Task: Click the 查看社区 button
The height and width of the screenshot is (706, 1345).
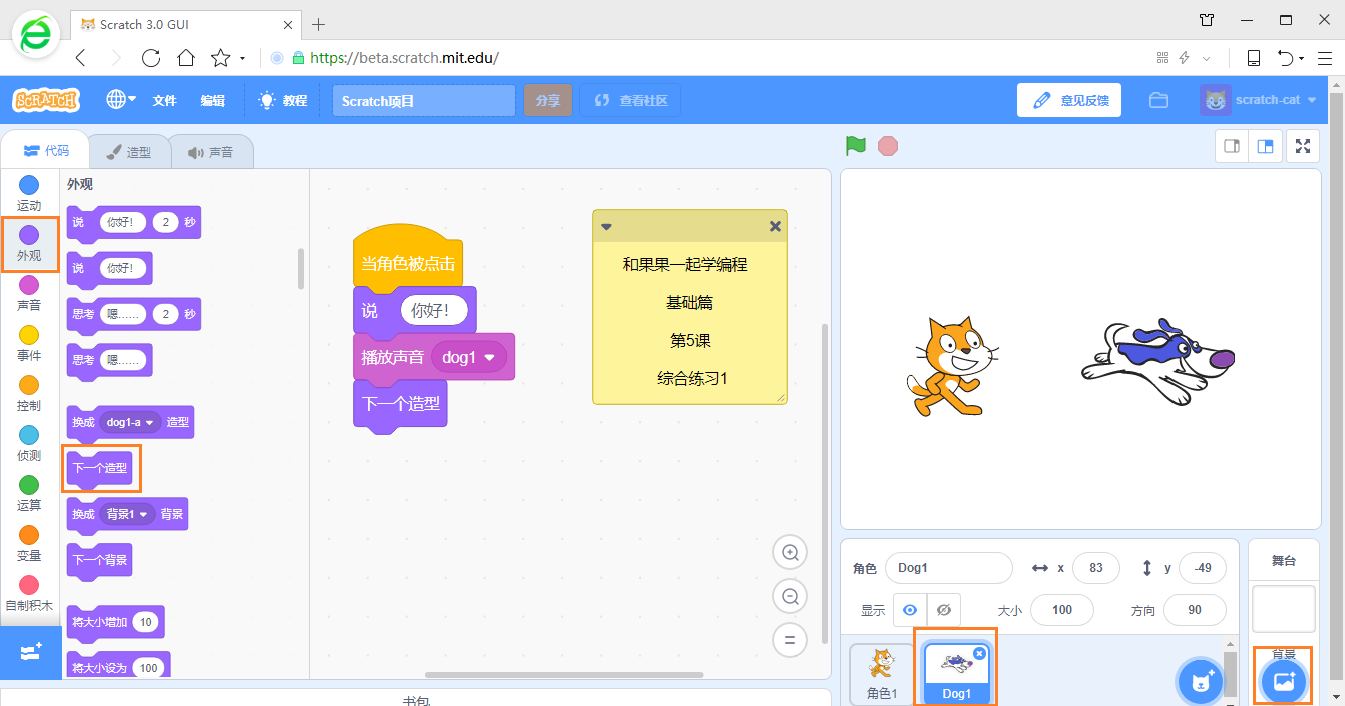Action: point(631,100)
